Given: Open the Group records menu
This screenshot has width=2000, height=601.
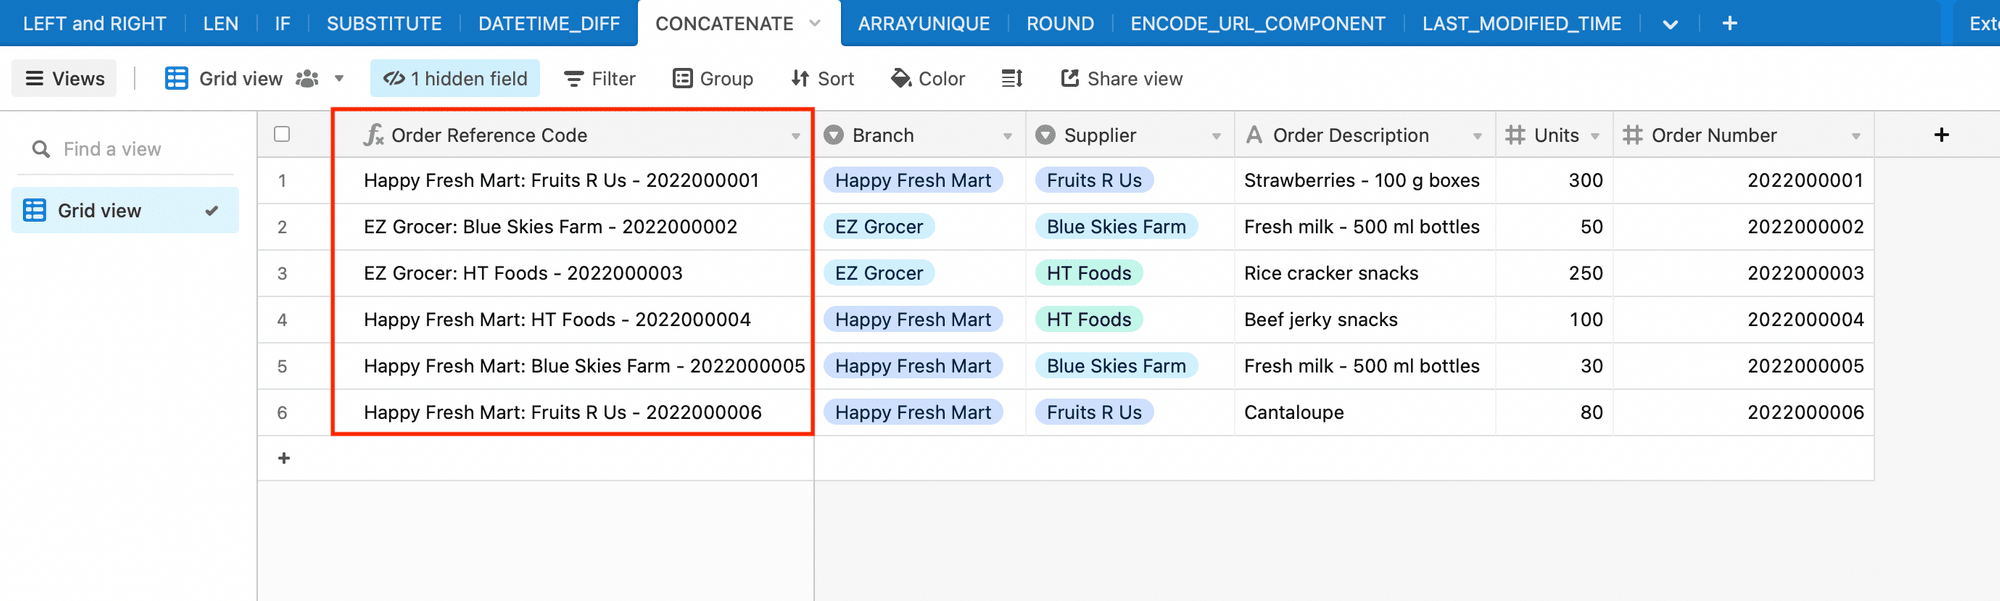Looking at the screenshot, I should [x=713, y=78].
